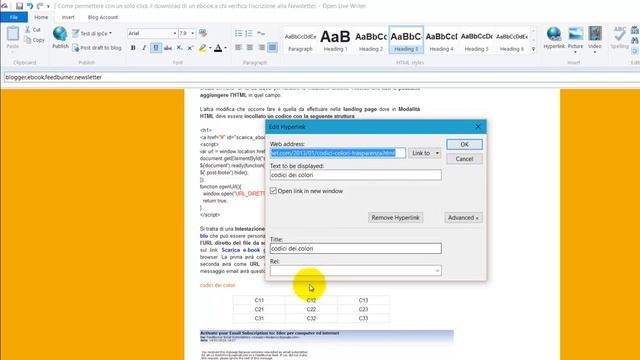
Task: Apply the Heading 3 style
Action: tap(406, 40)
